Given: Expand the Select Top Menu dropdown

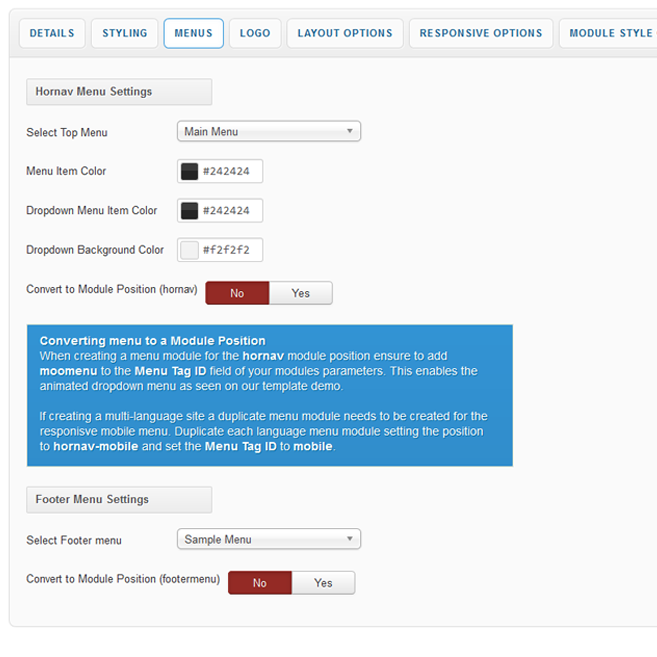Looking at the screenshot, I should point(268,131).
